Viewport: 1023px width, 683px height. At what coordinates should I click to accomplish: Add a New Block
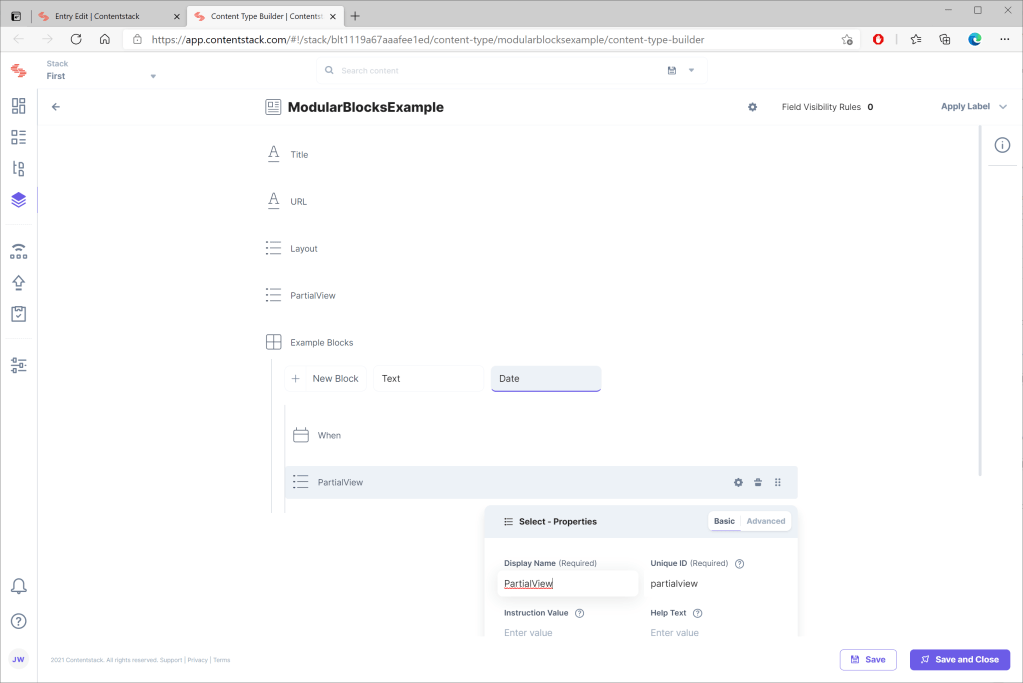pyautogui.click(x=326, y=379)
